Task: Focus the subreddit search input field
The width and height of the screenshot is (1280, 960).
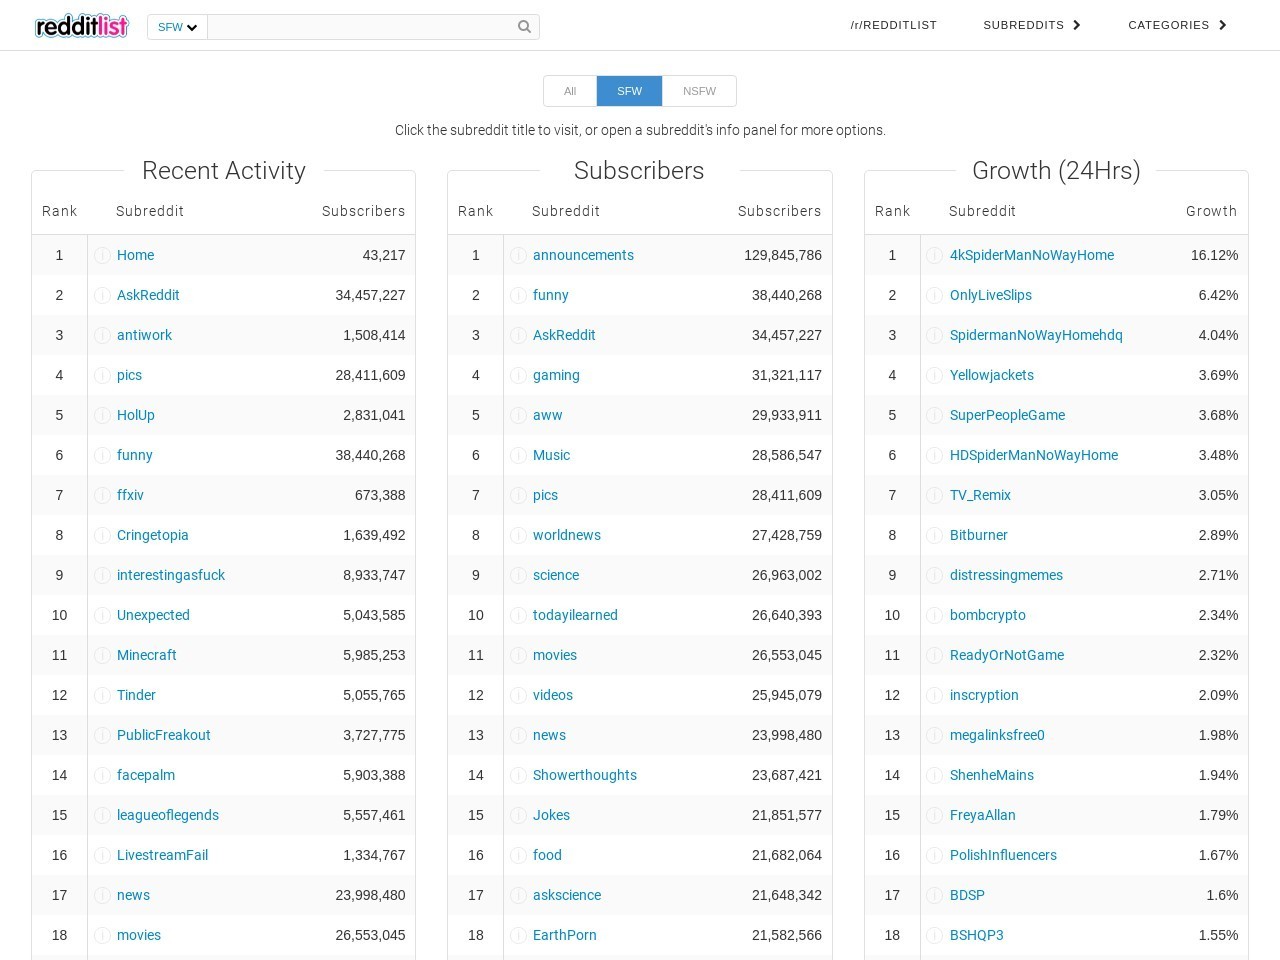Action: [x=362, y=27]
